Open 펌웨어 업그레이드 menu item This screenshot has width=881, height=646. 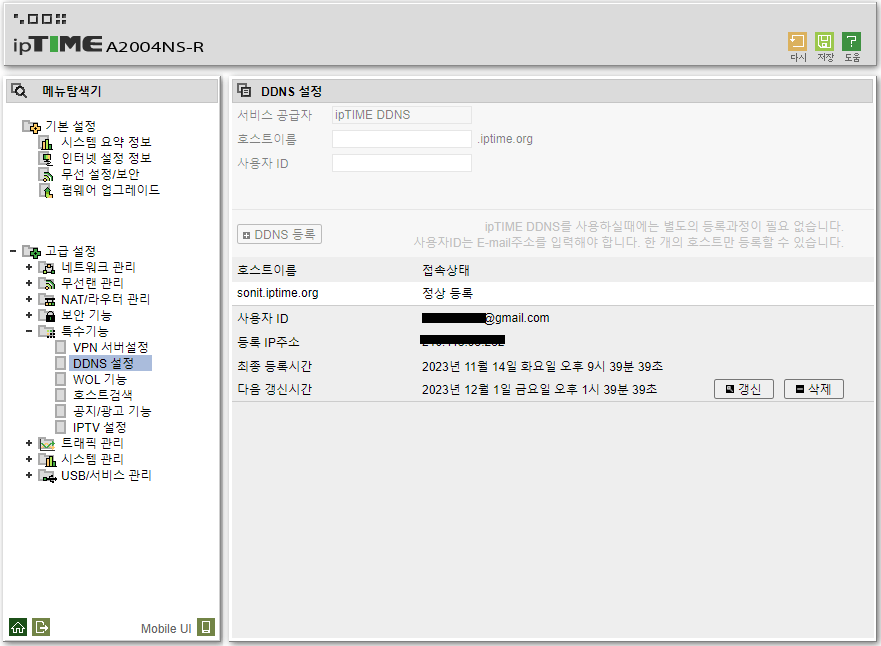point(110,190)
